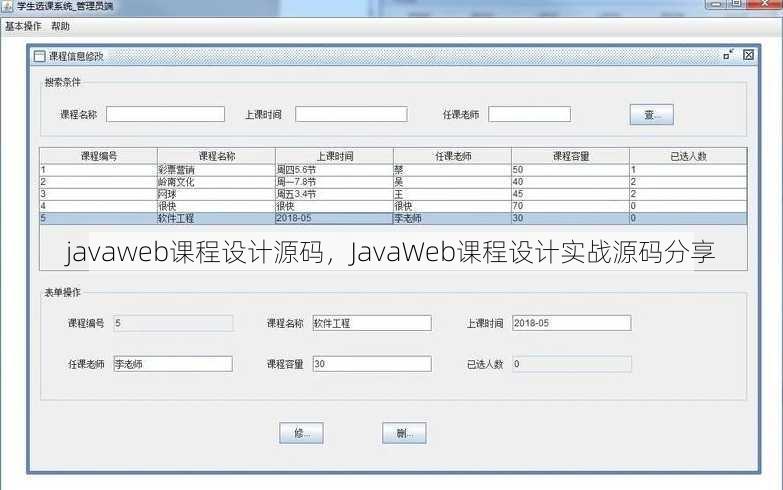The image size is (783, 490).
Task: Click the 周四5.6节 time cell
Action: point(335,170)
